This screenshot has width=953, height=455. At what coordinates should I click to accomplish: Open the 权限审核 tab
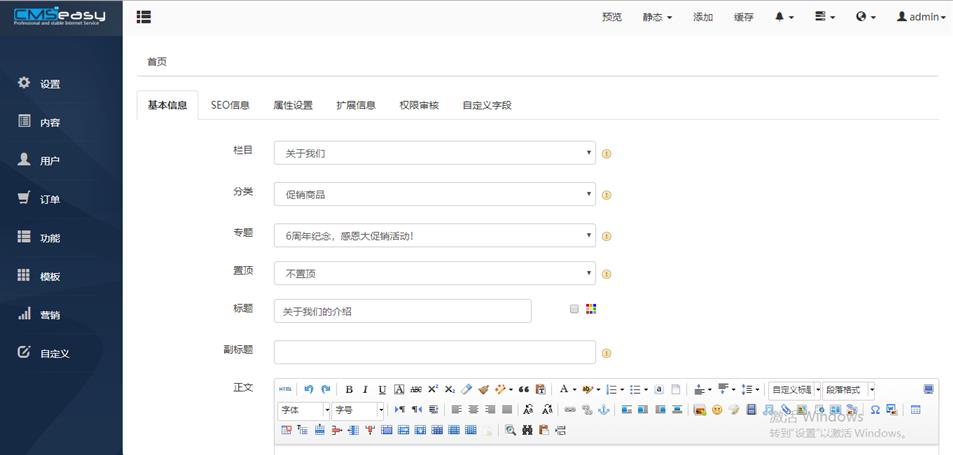tap(419, 105)
